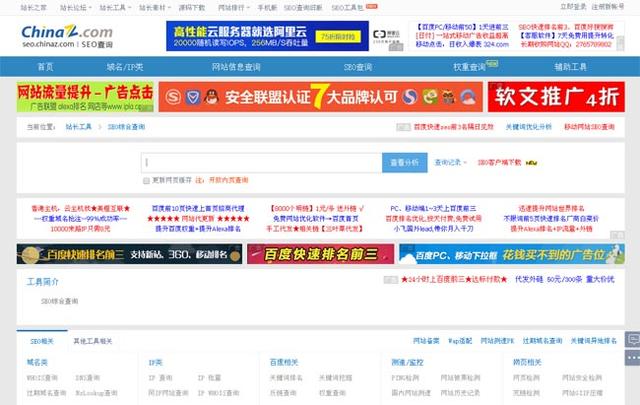
Task: Click the 工具简介 heading
Action: click(43, 282)
